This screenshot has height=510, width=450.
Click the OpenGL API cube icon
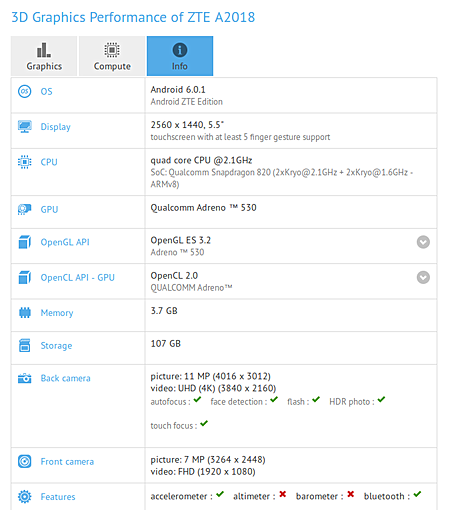(25, 242)
